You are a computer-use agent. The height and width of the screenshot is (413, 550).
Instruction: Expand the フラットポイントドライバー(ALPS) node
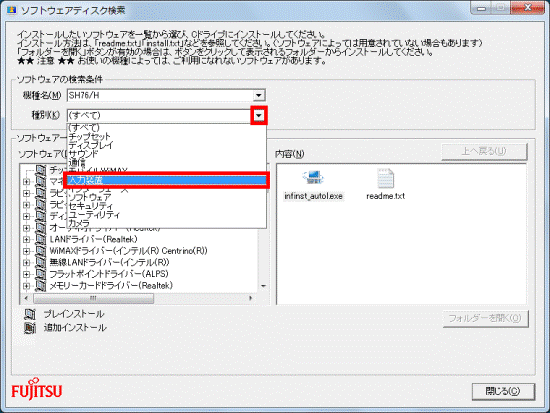26,274
